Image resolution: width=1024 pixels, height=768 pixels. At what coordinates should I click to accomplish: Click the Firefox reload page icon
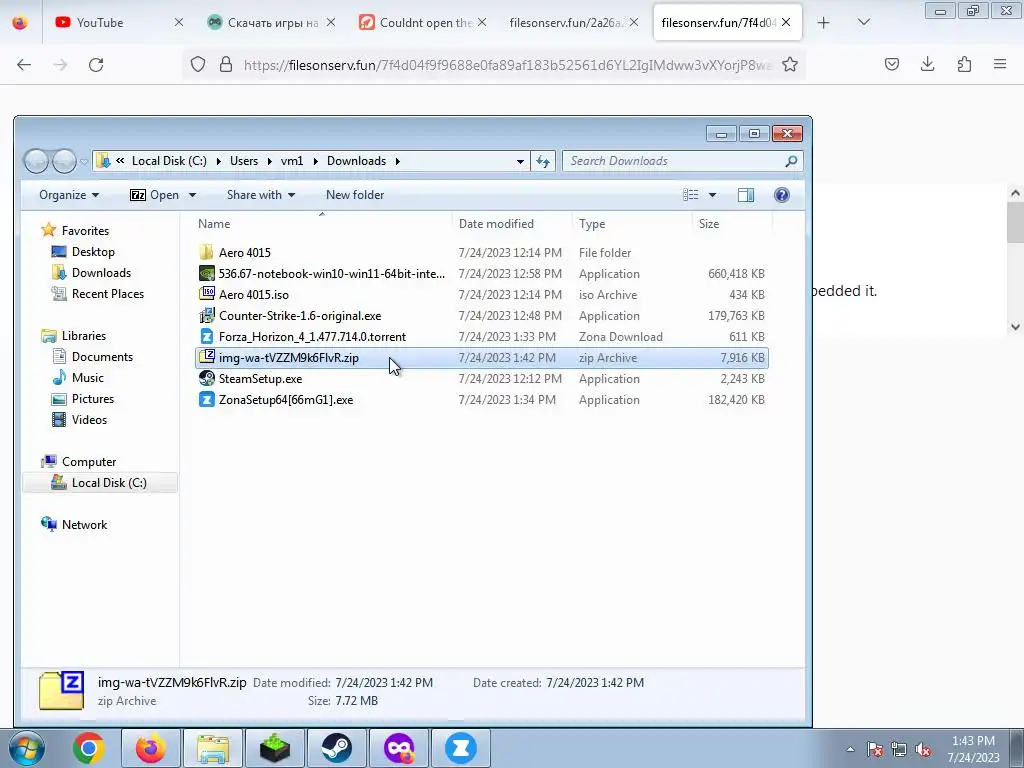pos(96,65)
